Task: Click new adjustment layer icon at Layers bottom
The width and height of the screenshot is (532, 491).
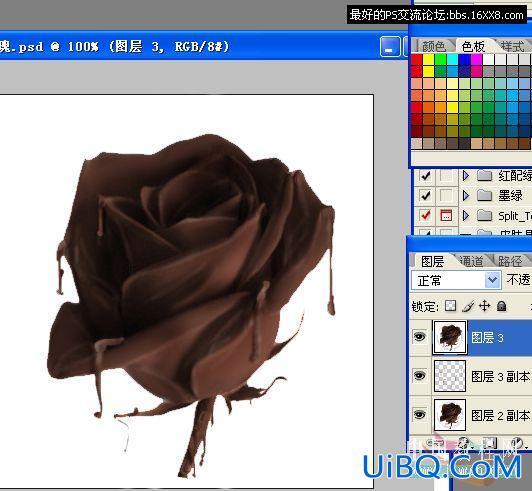Action: click(517, 443)
